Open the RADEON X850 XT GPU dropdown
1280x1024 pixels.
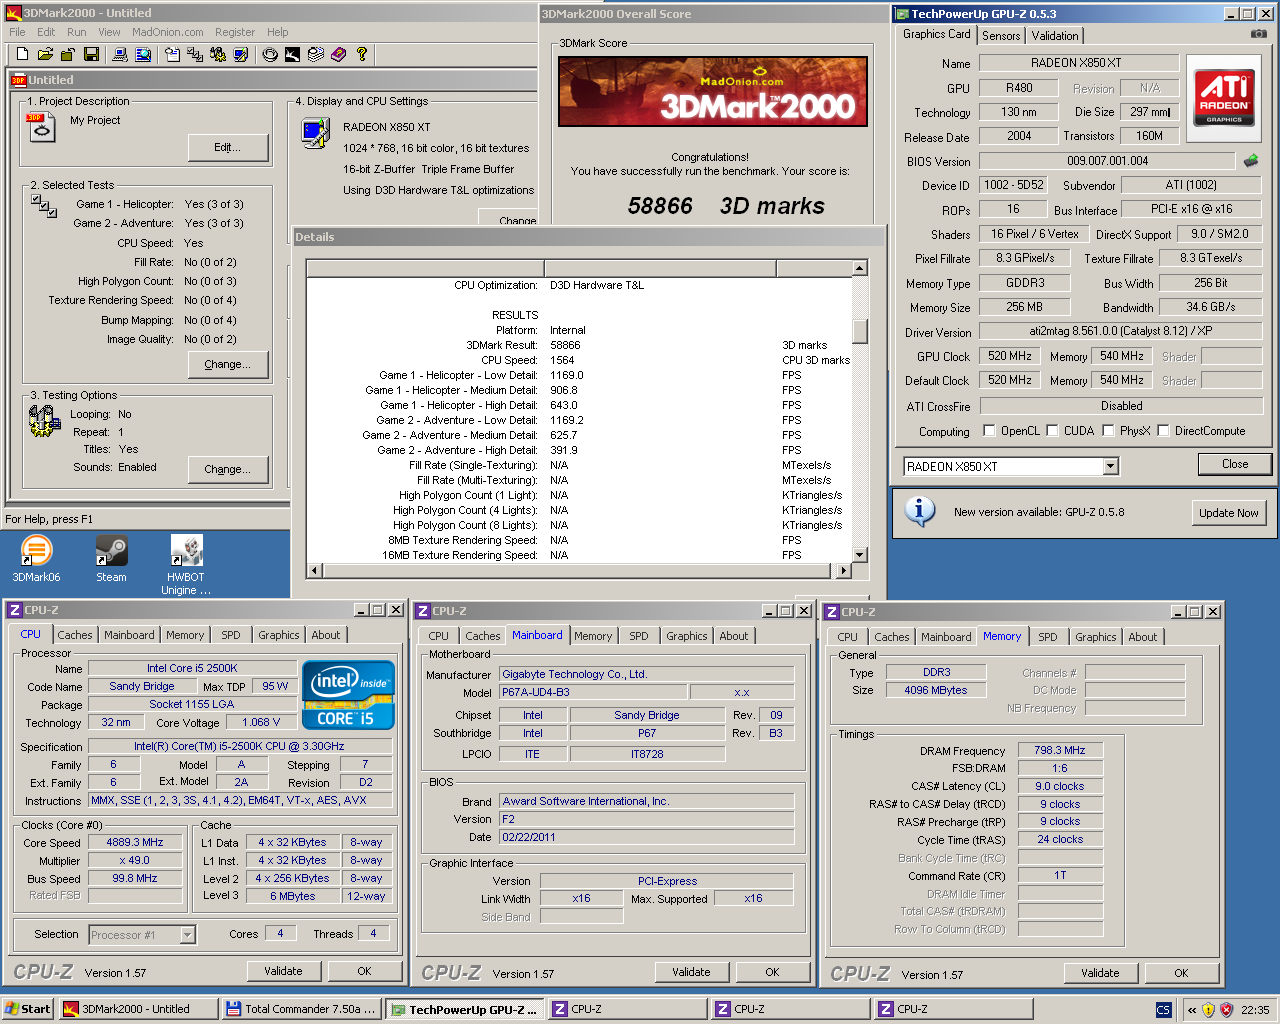(1110, 466)
